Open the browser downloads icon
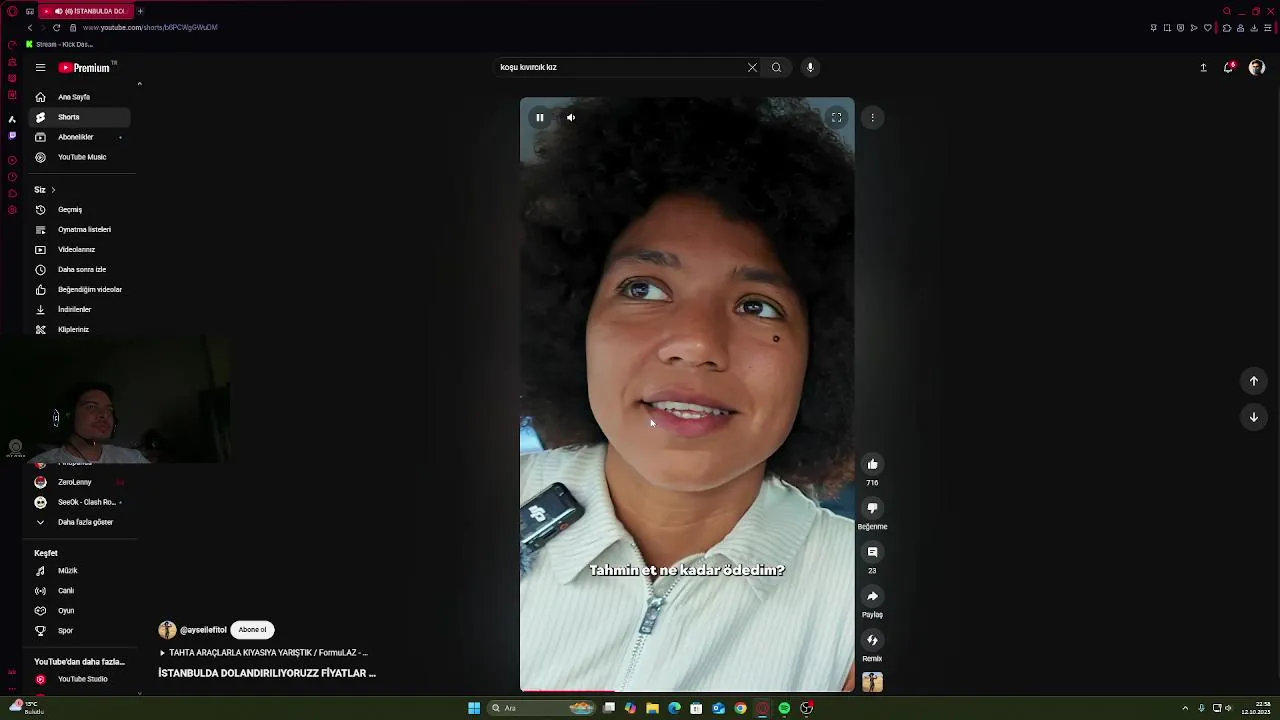Viewport: 1280px width, 720px height. 1254,28
